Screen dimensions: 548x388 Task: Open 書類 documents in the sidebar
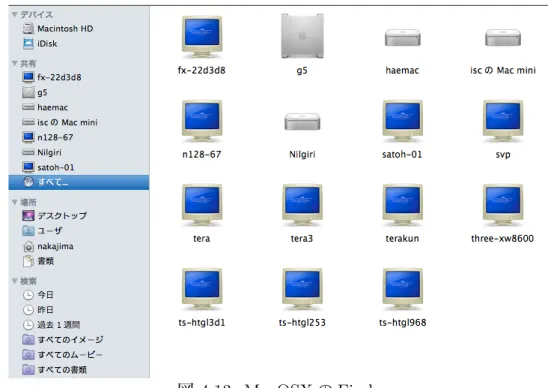79,261
